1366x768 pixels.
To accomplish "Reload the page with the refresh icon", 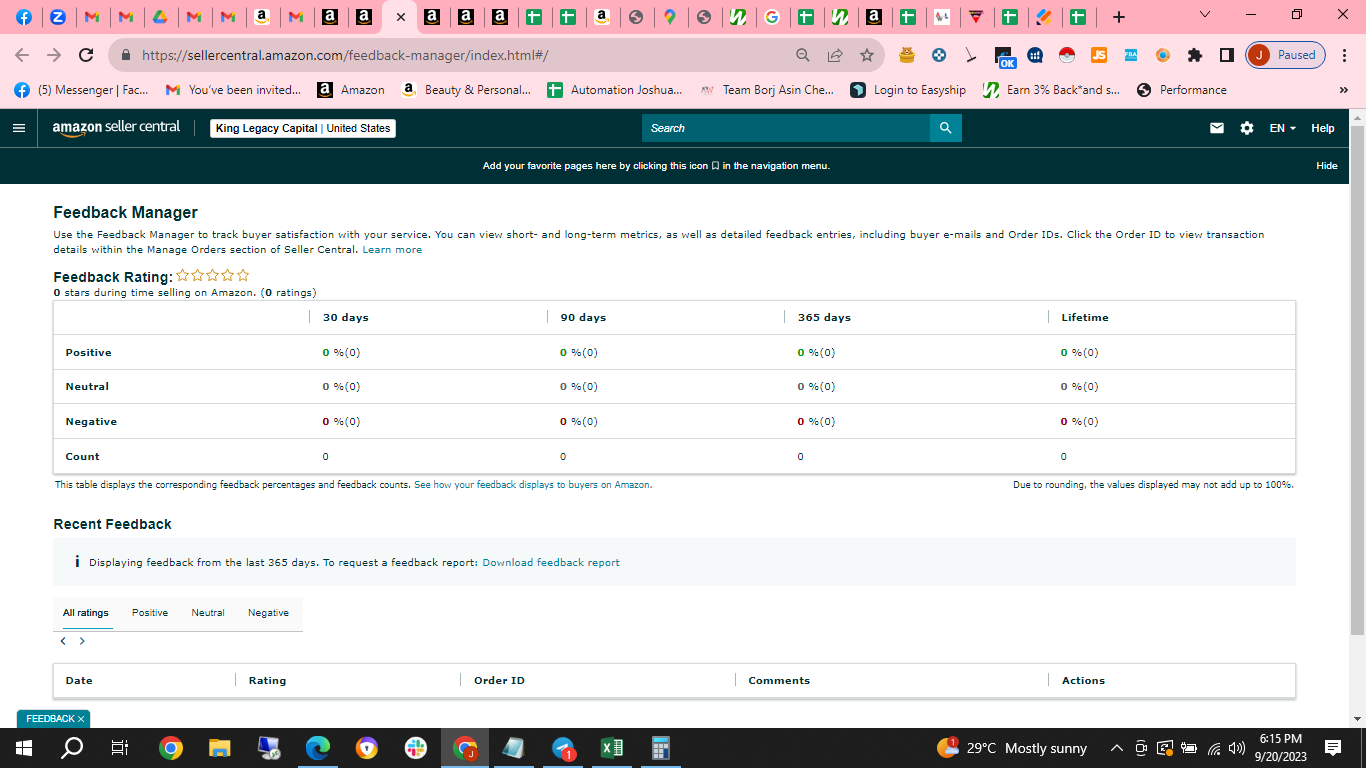I will click(x=86, y=55).
